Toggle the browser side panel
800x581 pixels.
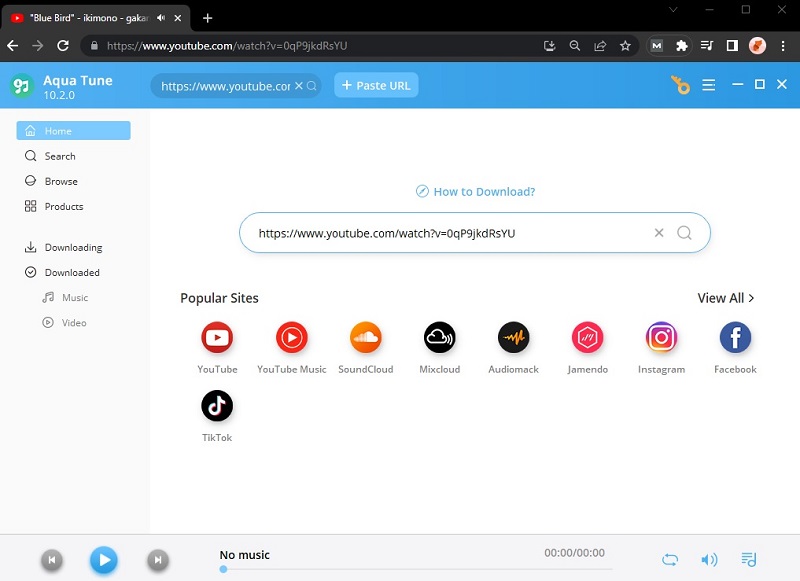pos(732,46)
